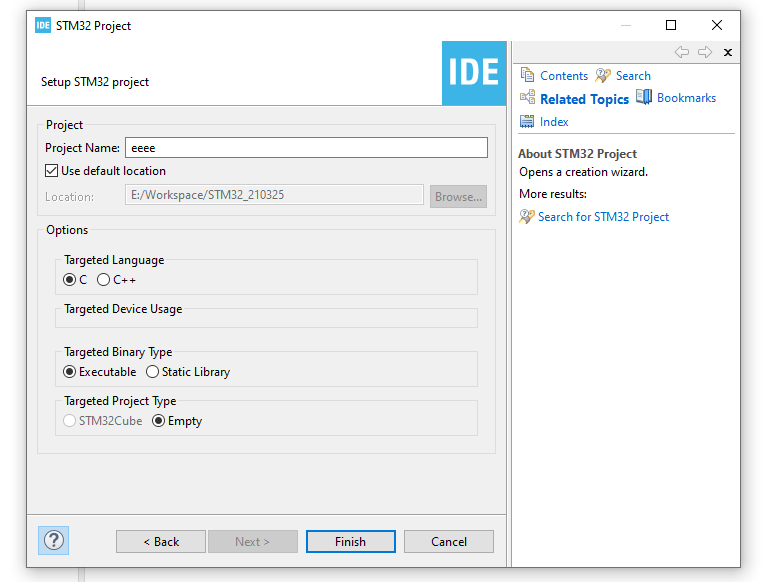Viewport: 783px width, 582px height.
Task: Open help via the question mark icon
Action: (53, 540)
